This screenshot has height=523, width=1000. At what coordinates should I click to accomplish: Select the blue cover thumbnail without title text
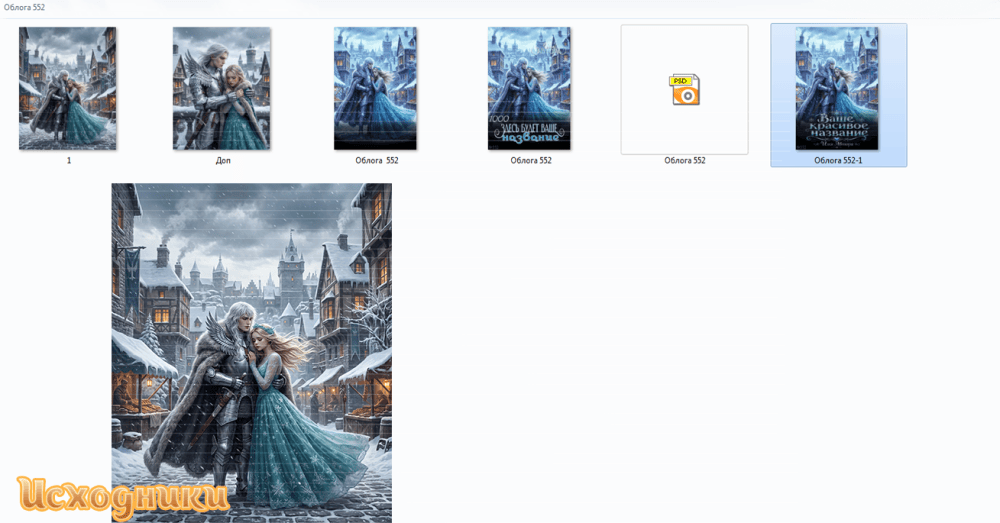click(375, 88)
